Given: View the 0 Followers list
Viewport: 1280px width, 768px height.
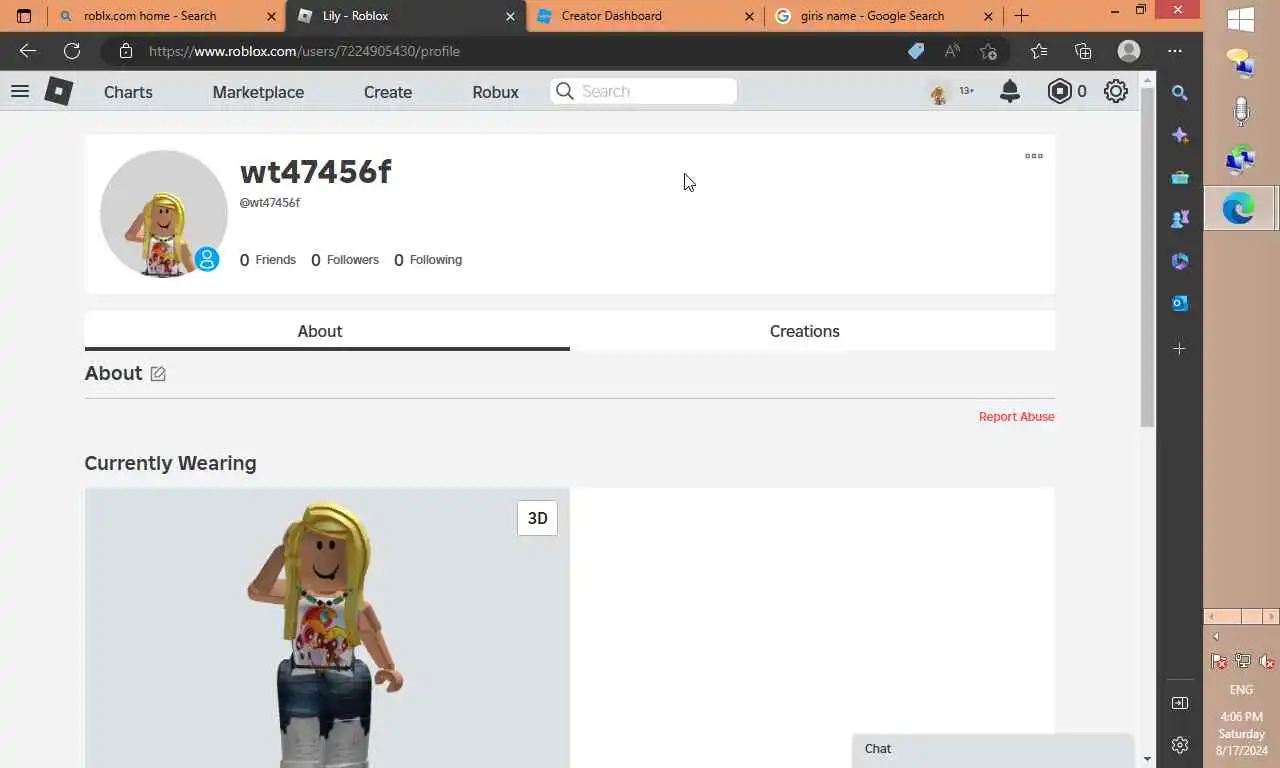Looking at the screenshot, I should pyautogui.click(x=345, y=260).
